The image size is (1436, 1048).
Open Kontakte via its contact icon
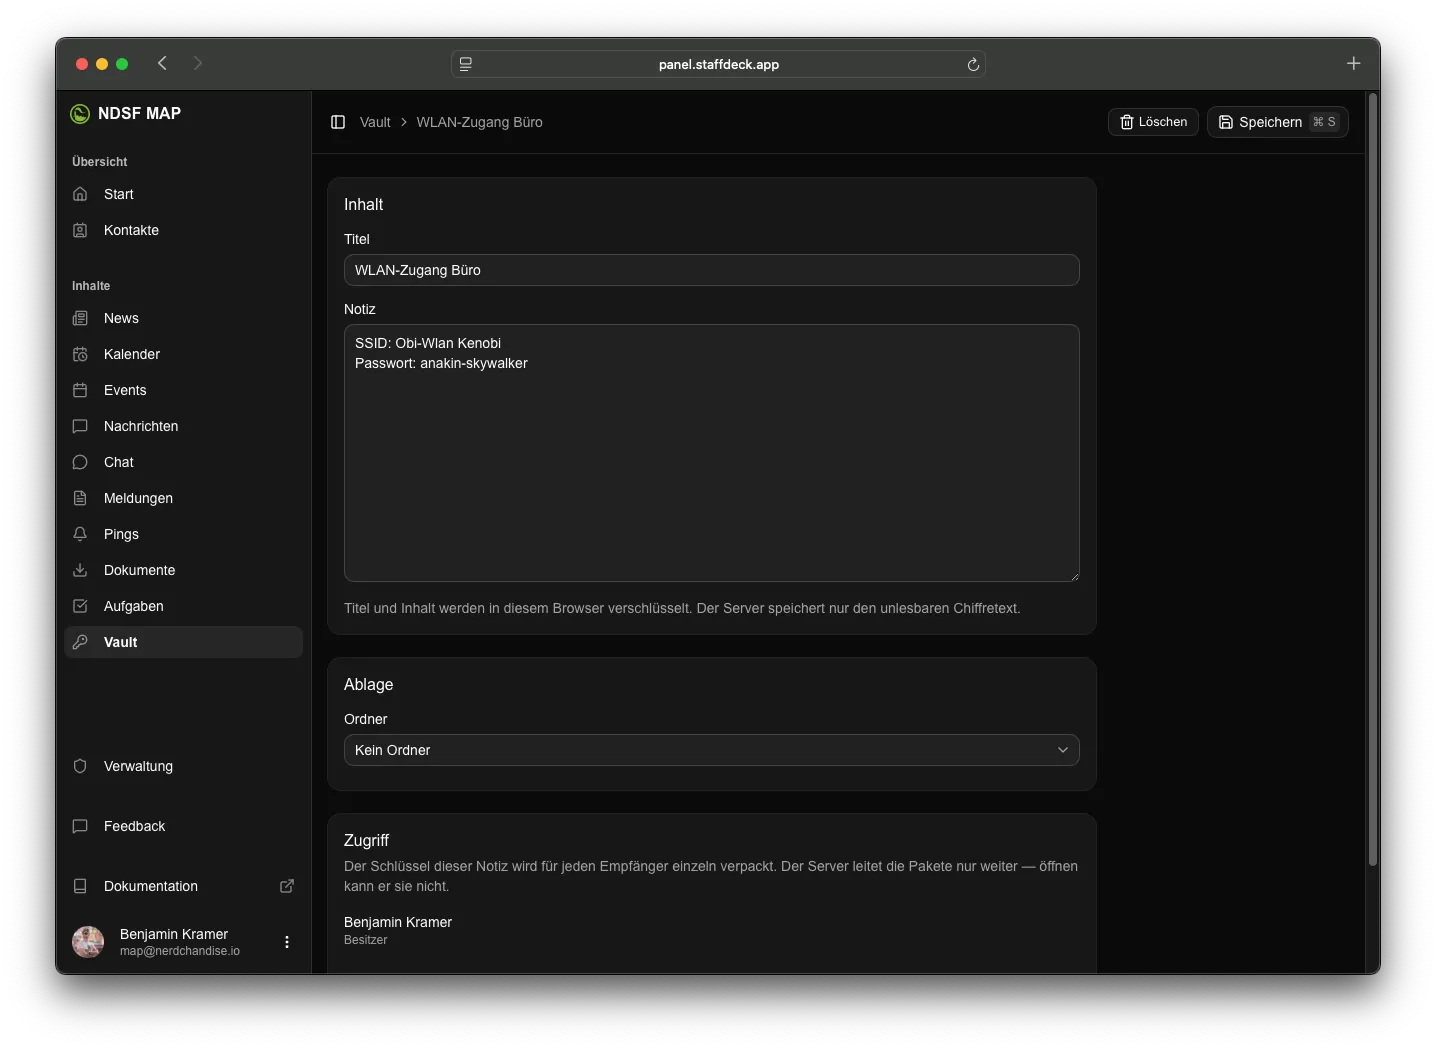[x=80, y=230]
